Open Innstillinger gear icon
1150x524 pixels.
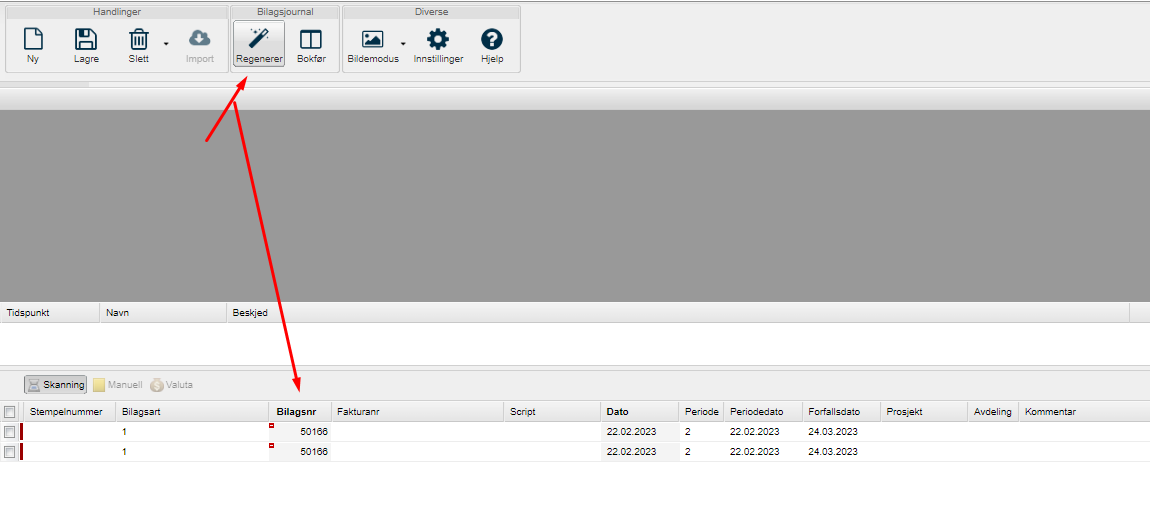click(x=438, y=40)
